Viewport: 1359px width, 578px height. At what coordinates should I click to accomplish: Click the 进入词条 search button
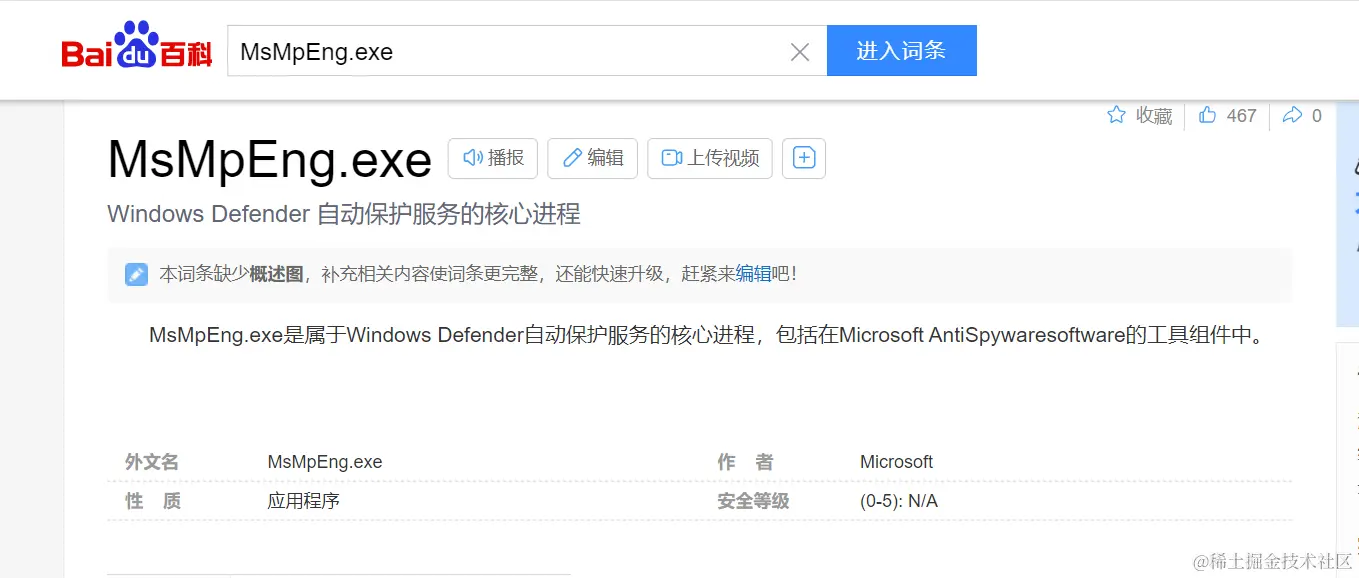pos(901,51)
